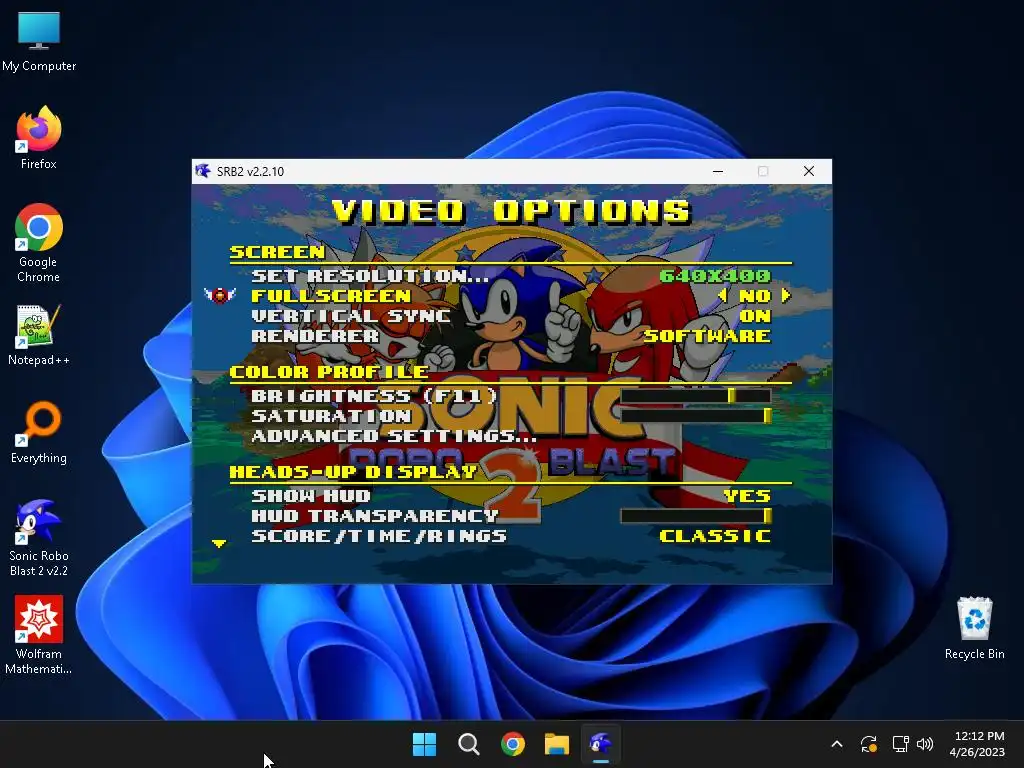
Task: Open Chrome from the taskbar
Action: coord(513,744)
